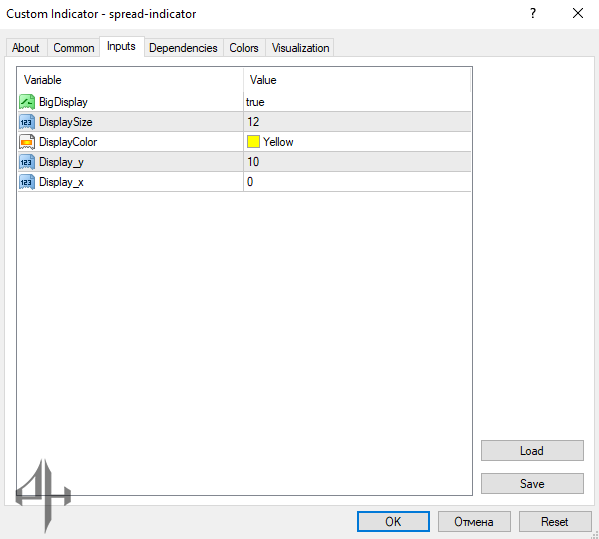Click the Load button

click(532, 451)
